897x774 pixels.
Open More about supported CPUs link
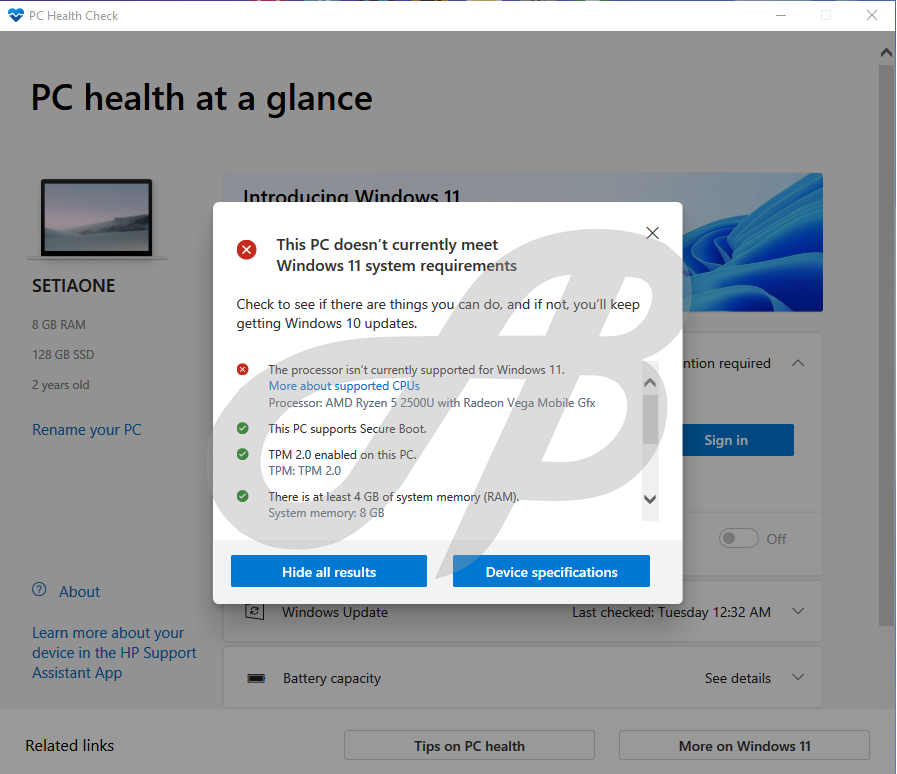(344, 386)
